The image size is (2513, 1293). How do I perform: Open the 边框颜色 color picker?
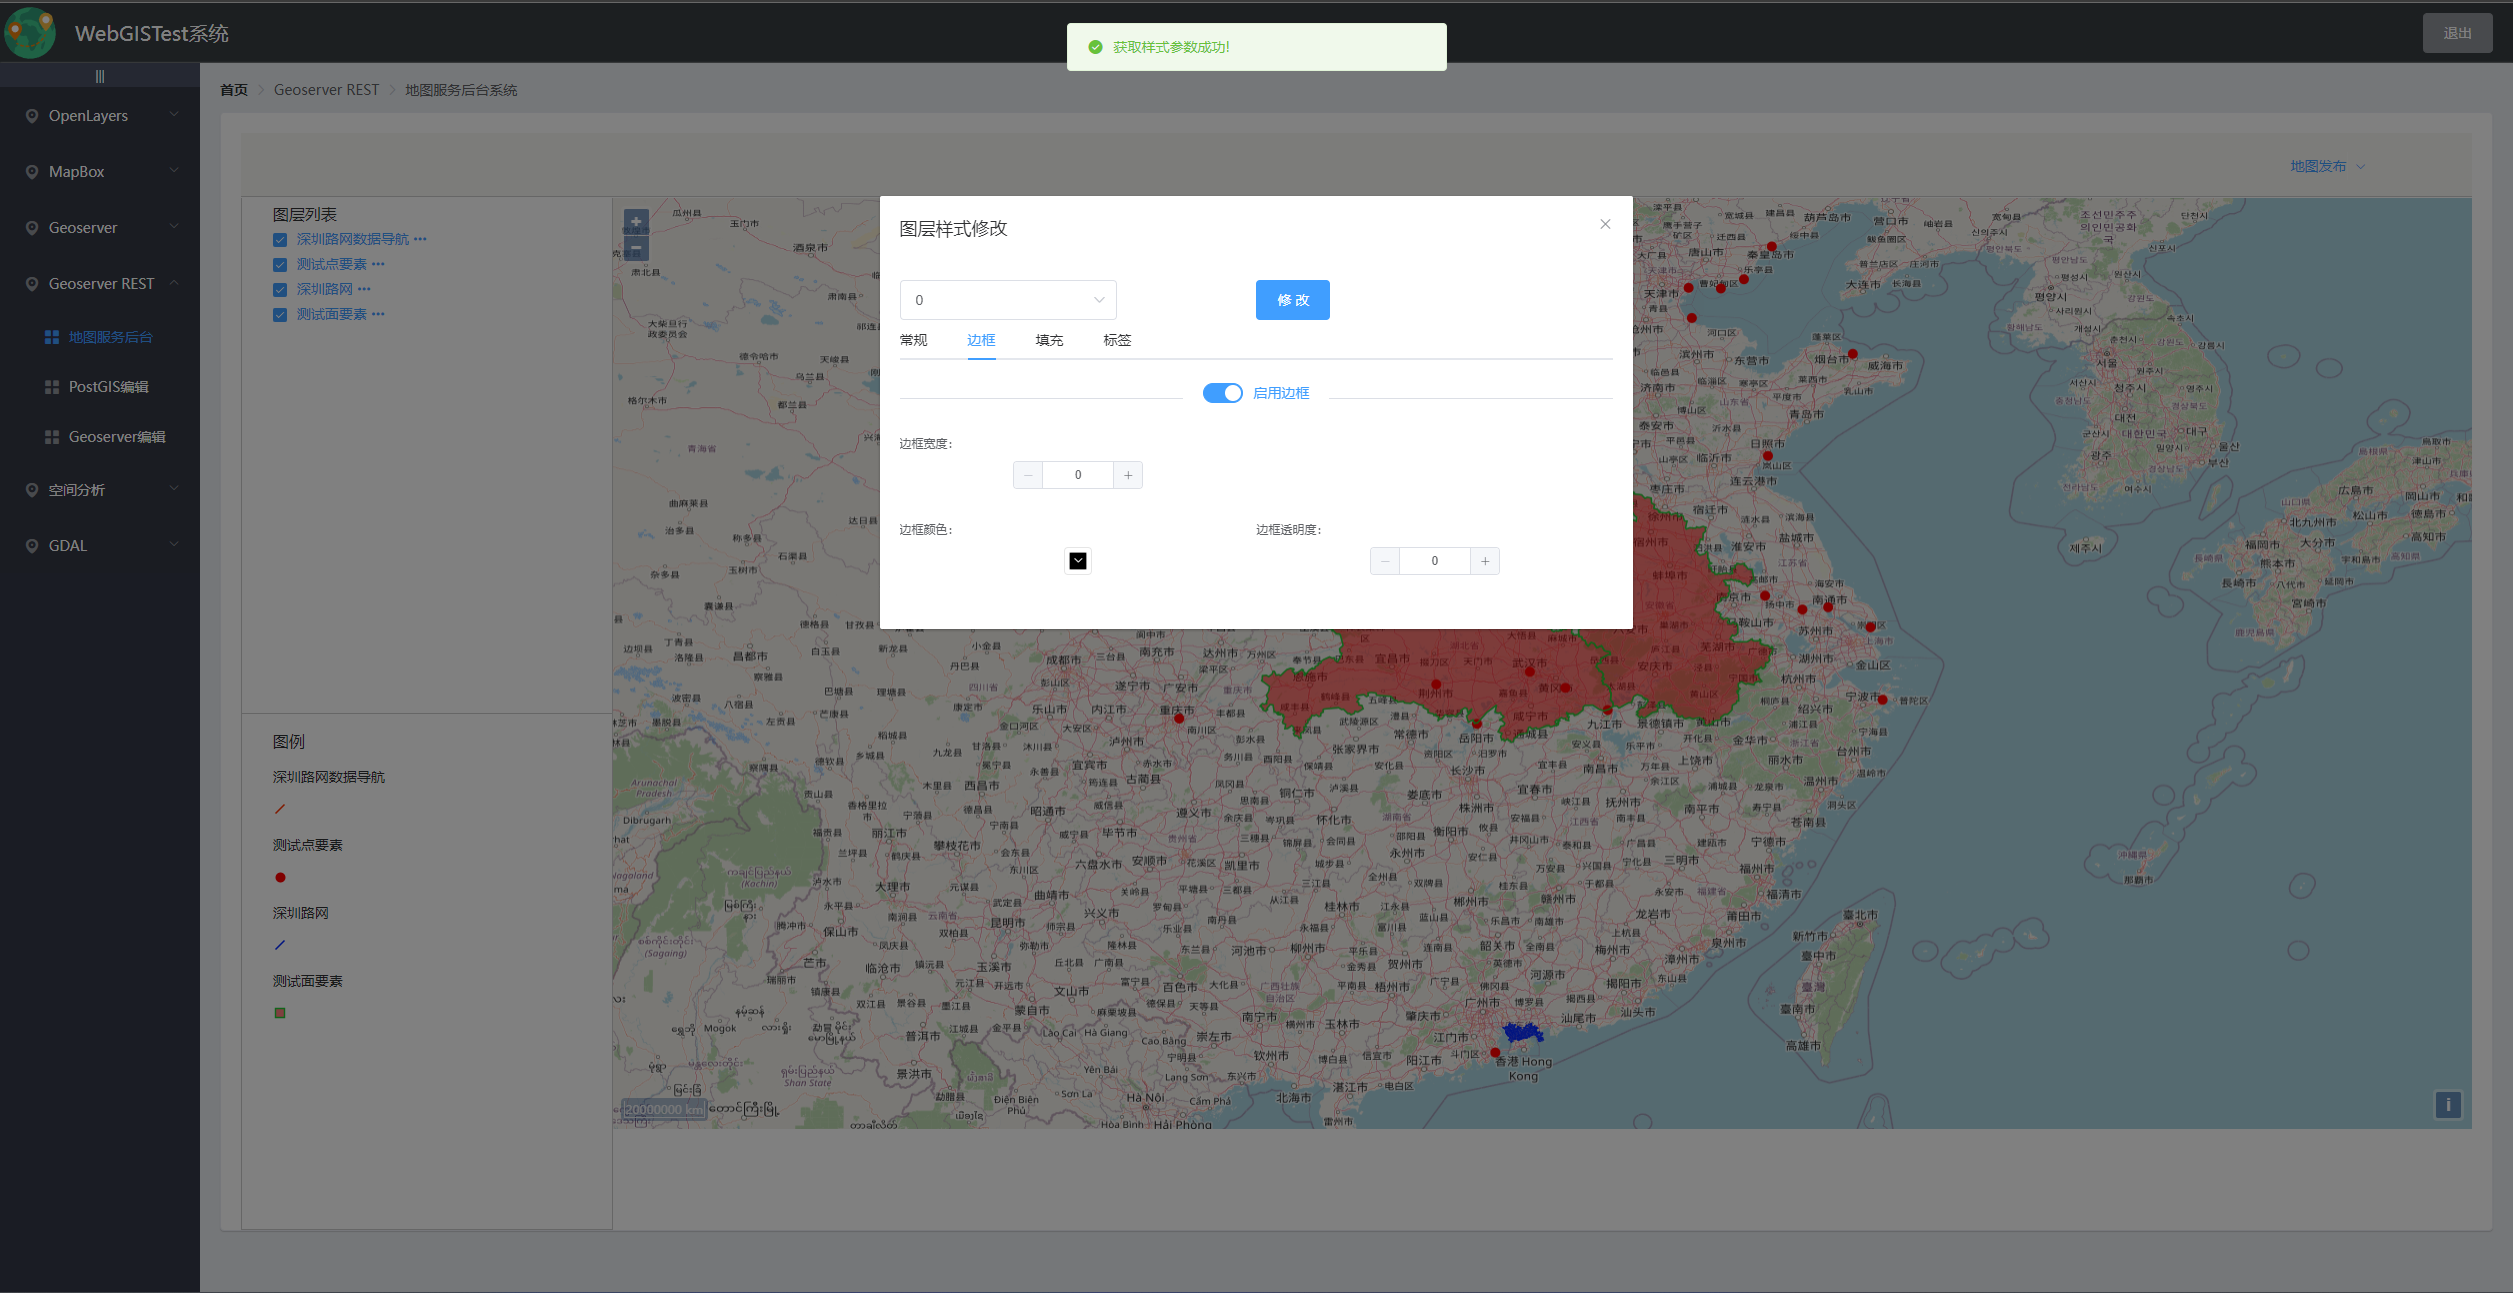(x=1078, y=561)
